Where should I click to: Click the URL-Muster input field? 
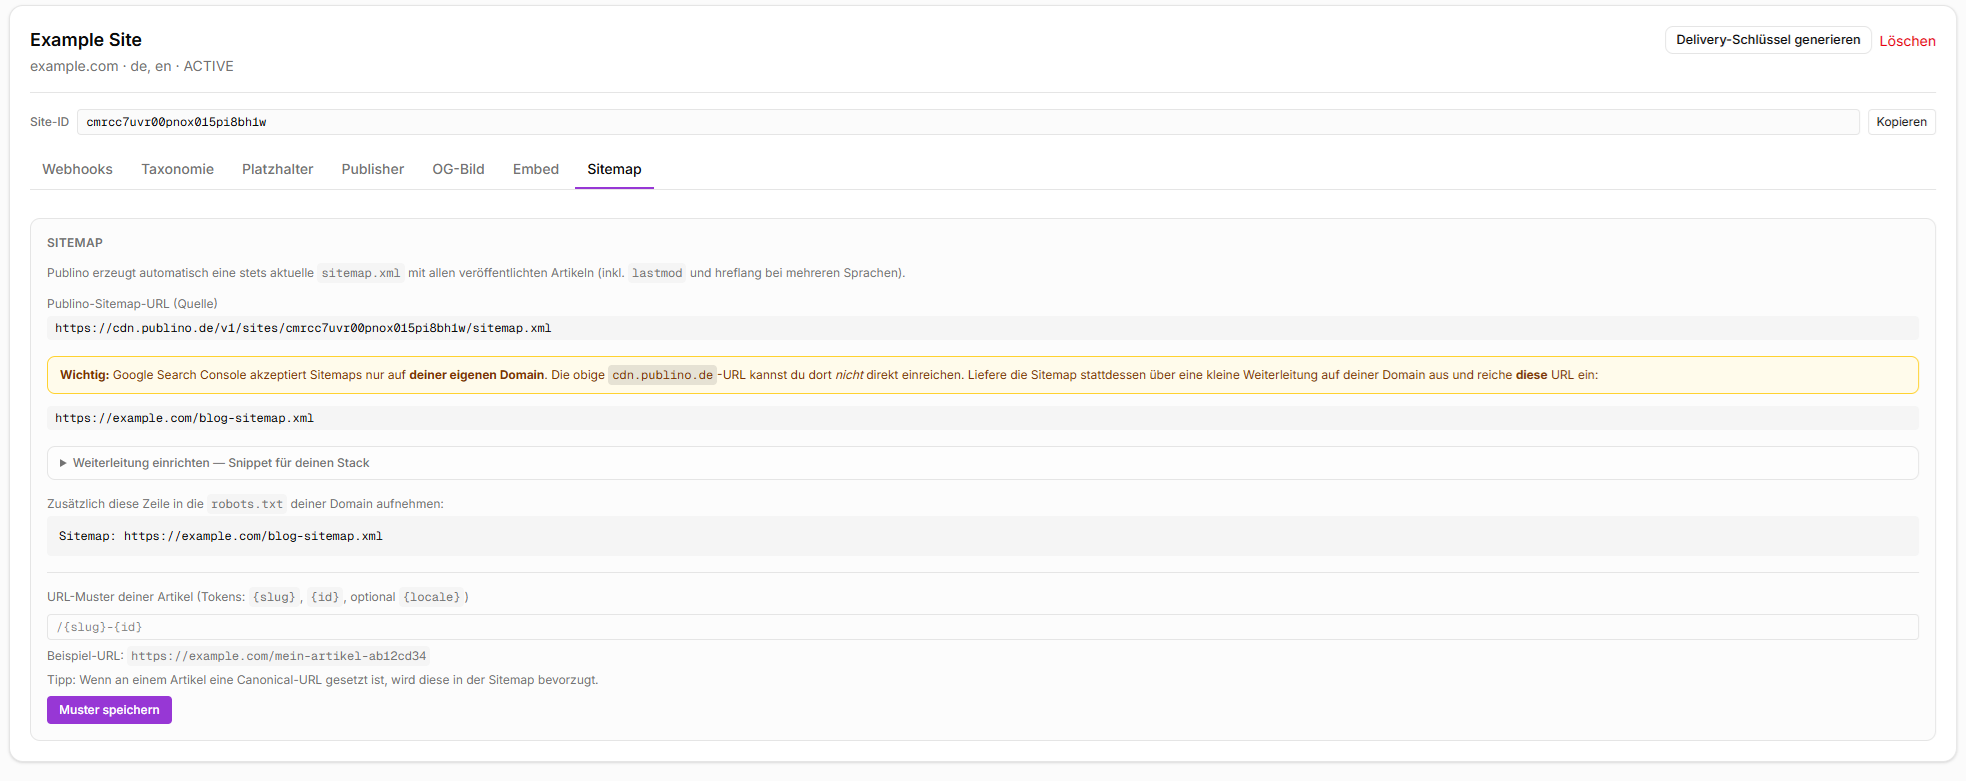point(982,627)
